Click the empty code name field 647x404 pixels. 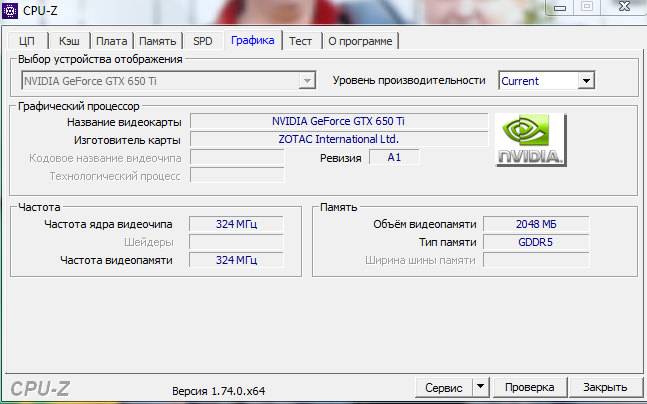237,158
